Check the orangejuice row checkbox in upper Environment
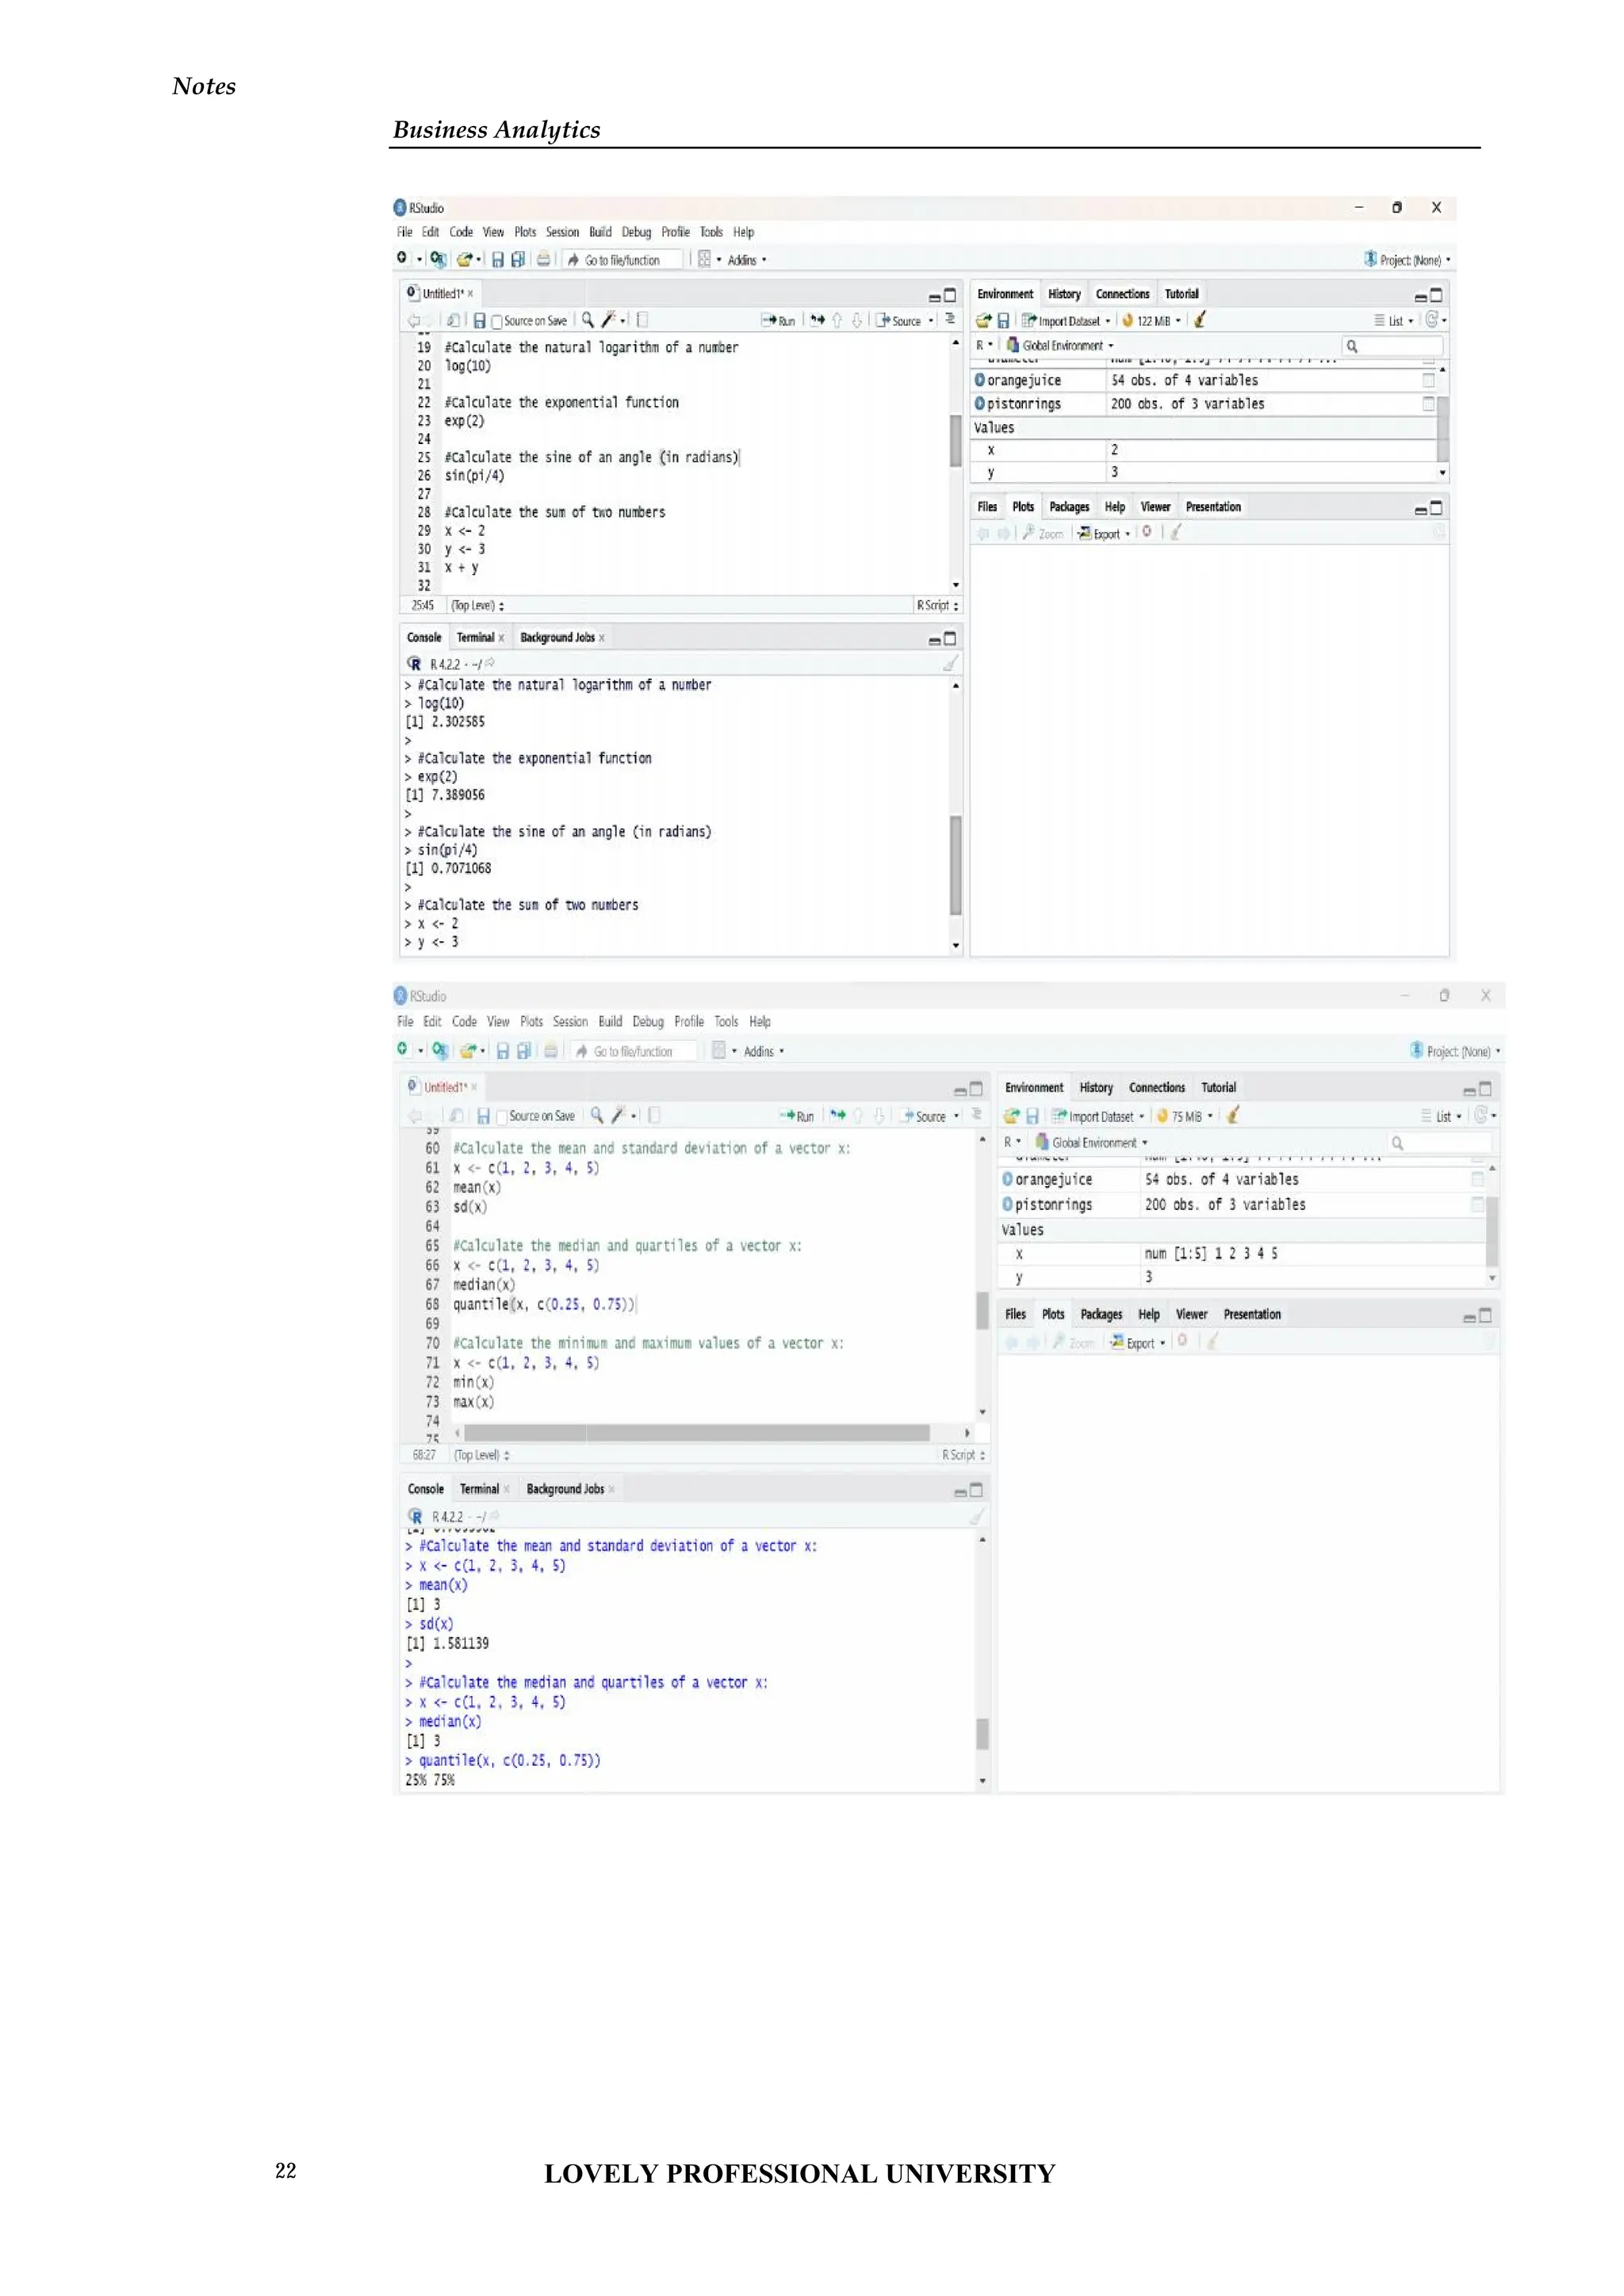The width and height of the screenshot is (1624, 2296). point(1428,380)
